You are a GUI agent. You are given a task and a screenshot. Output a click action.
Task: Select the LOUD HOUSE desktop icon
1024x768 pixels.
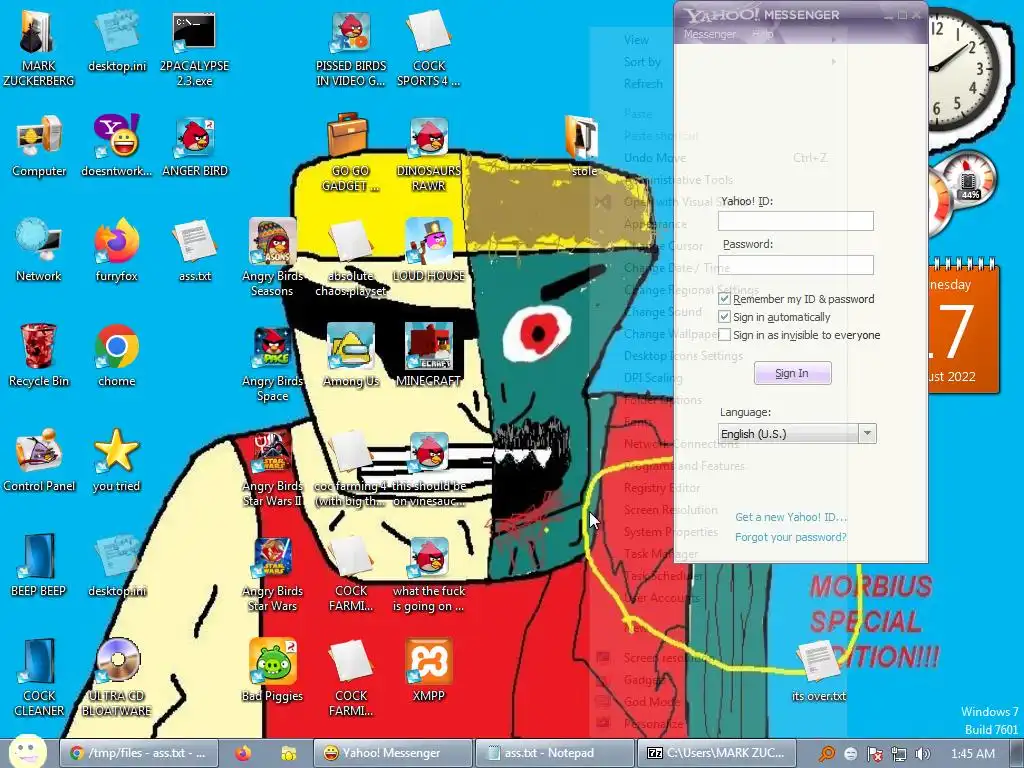(x=429, y=250)
